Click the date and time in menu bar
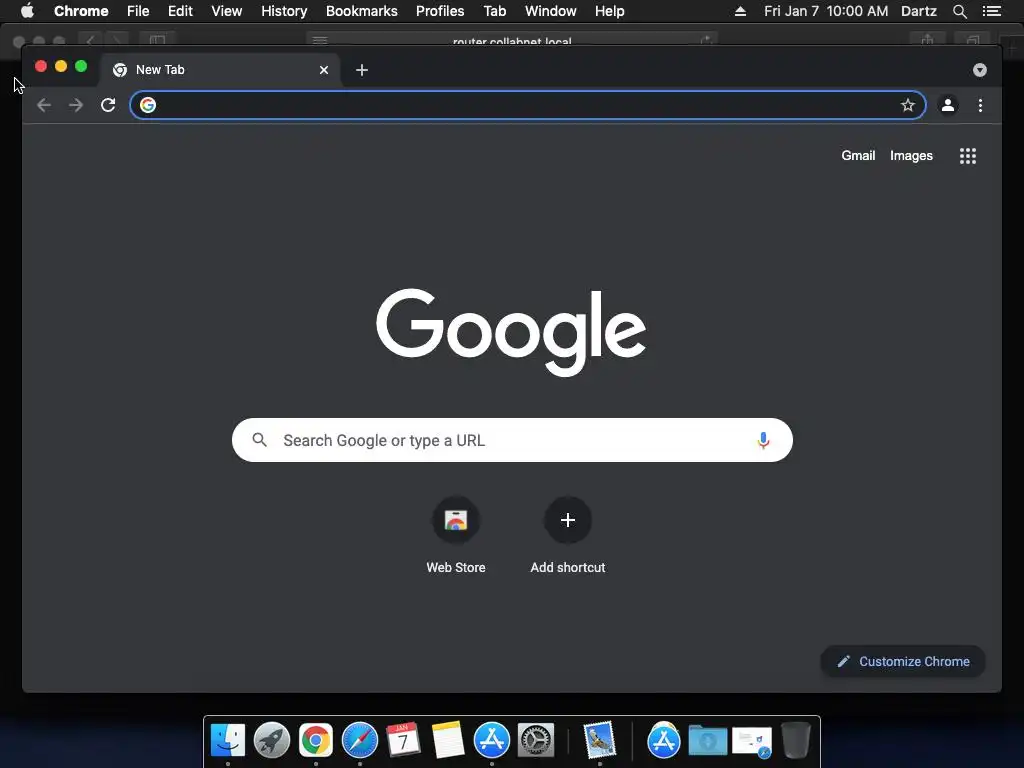The height and width of the screenshot is (768, 1024). point(825,11)
